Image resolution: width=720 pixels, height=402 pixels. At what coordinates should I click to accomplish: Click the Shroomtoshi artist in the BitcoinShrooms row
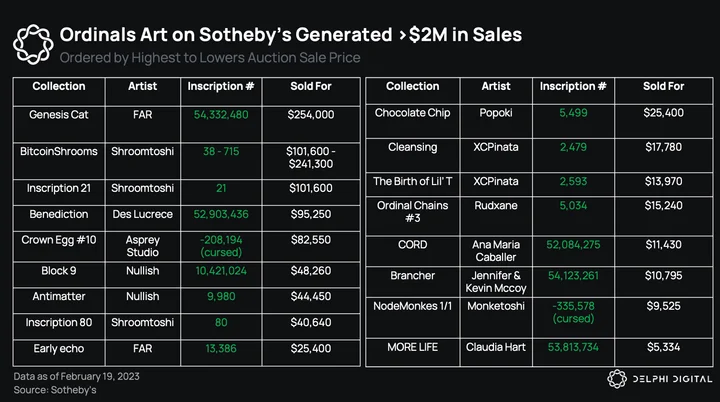[142, 152]
